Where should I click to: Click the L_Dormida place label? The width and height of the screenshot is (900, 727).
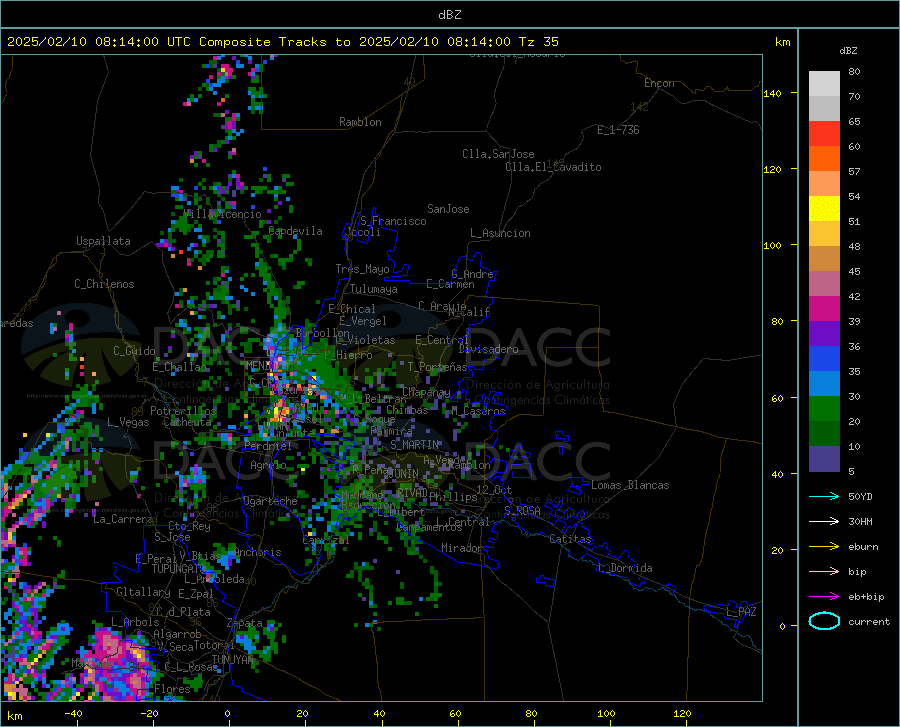tap(624, 568)
